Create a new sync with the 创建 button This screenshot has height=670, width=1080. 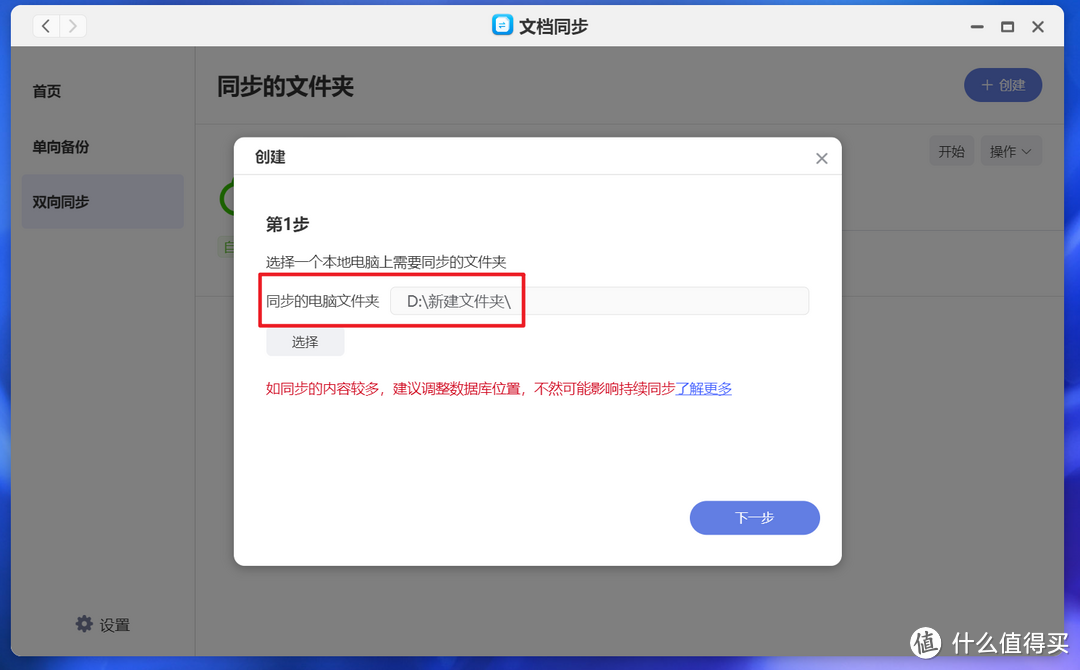point(1003,85)
